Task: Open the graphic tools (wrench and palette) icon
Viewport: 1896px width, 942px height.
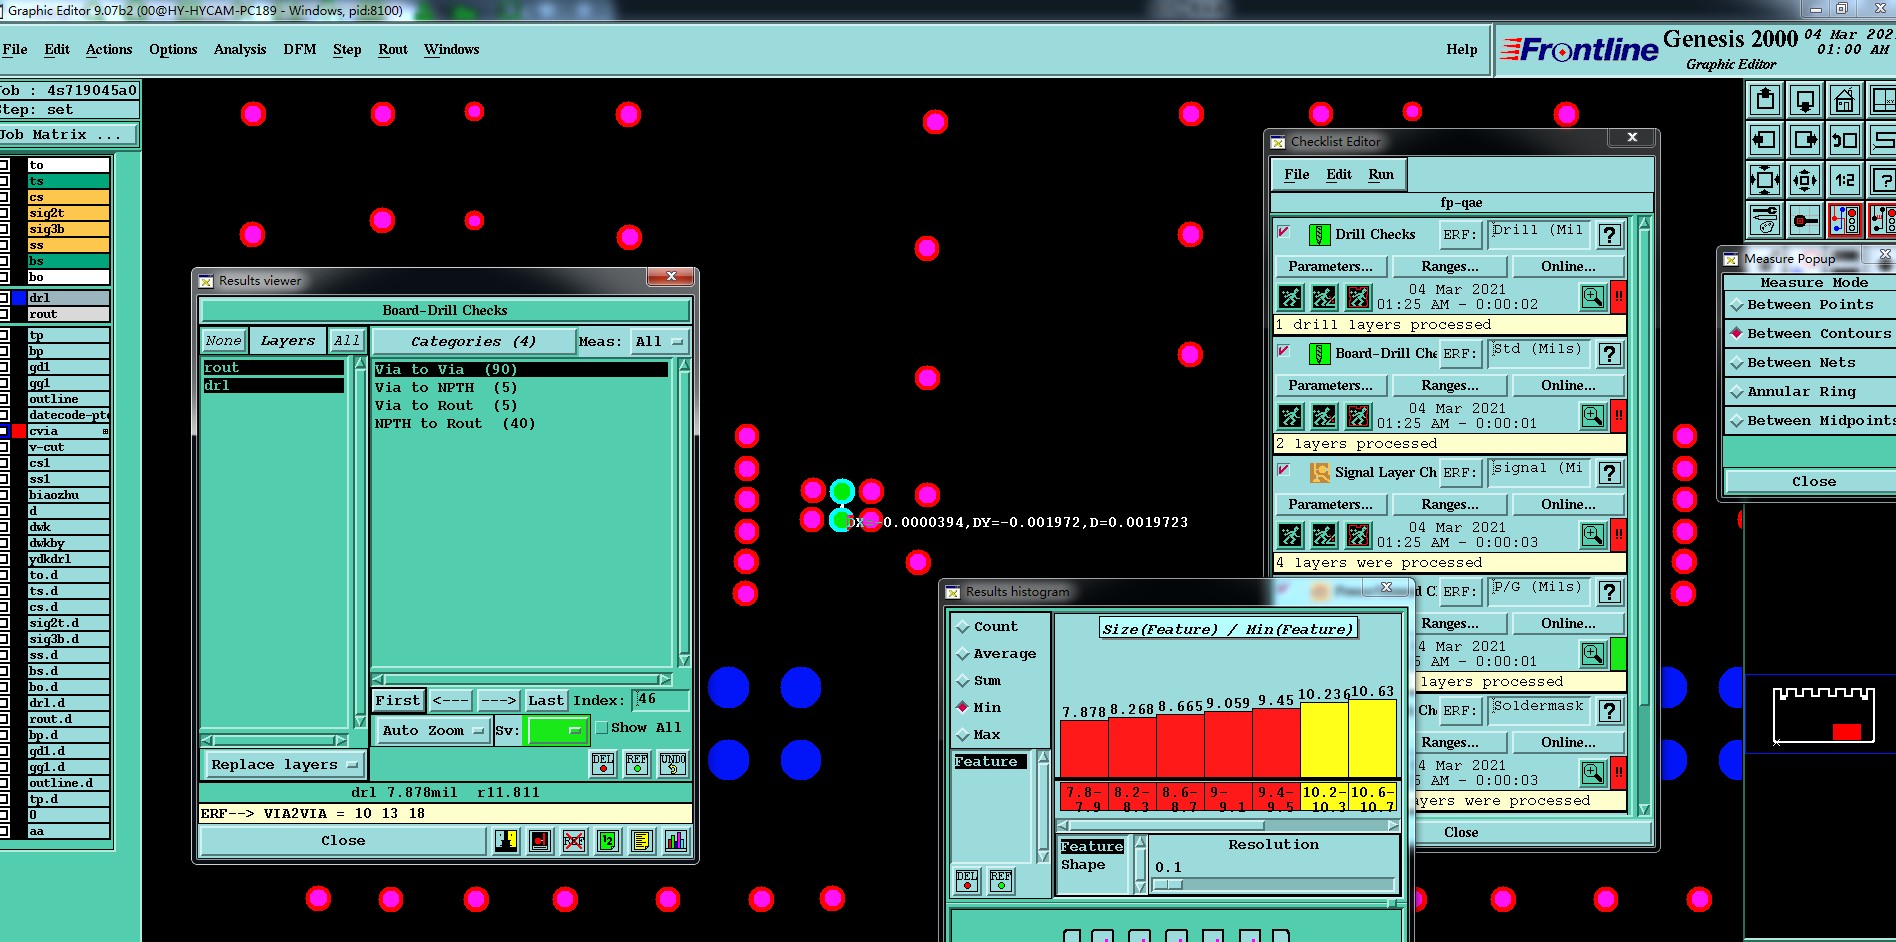Action: tap(1765, 219)
